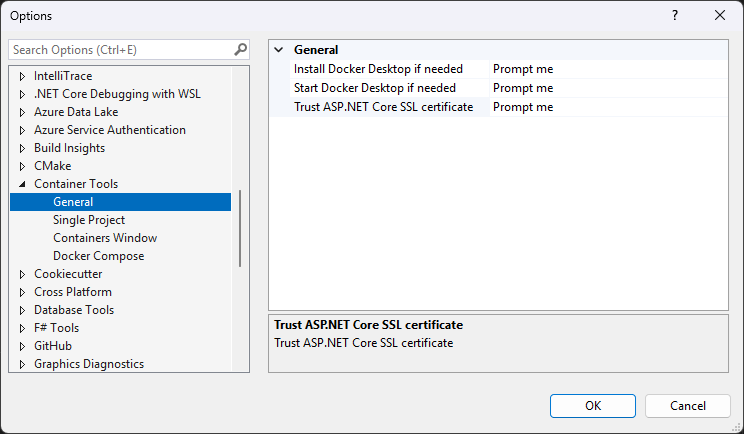Expand the IntelliTrace node arrow
The image size is (744, 434).
[22, 76]
